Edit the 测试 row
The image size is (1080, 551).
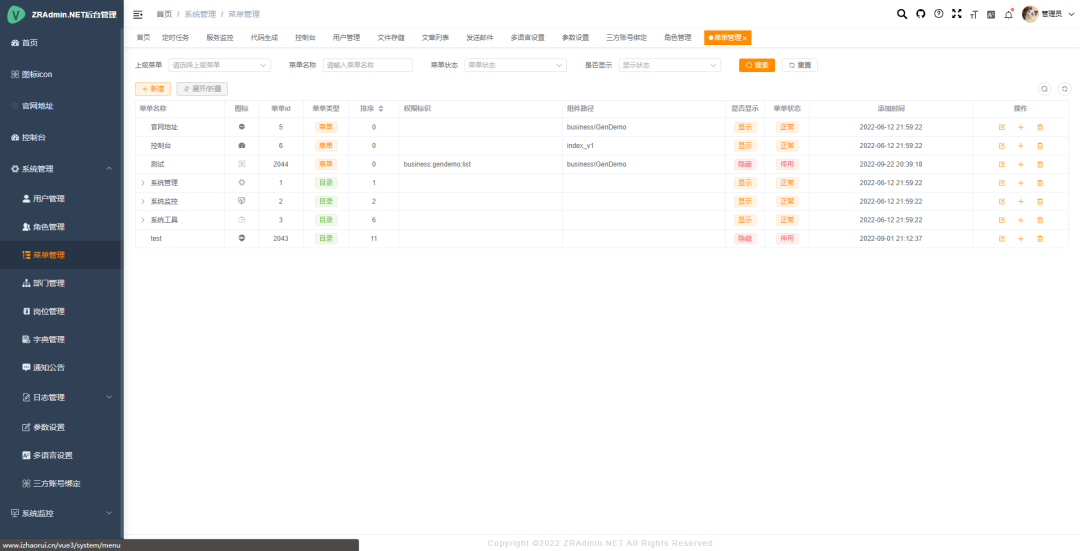click(1001, 165)
